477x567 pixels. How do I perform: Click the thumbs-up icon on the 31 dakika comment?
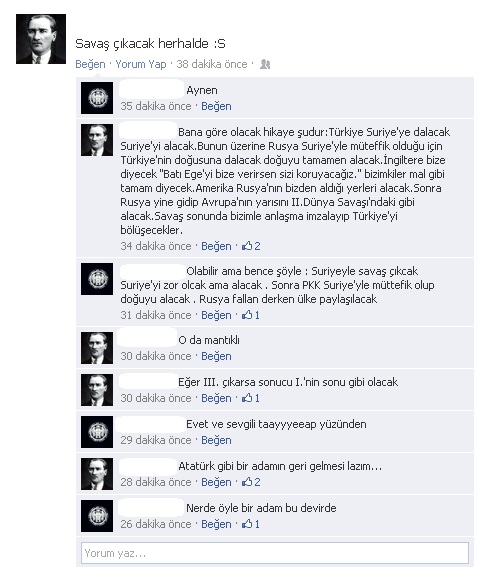pyautogui.click(x=247, y=315)
